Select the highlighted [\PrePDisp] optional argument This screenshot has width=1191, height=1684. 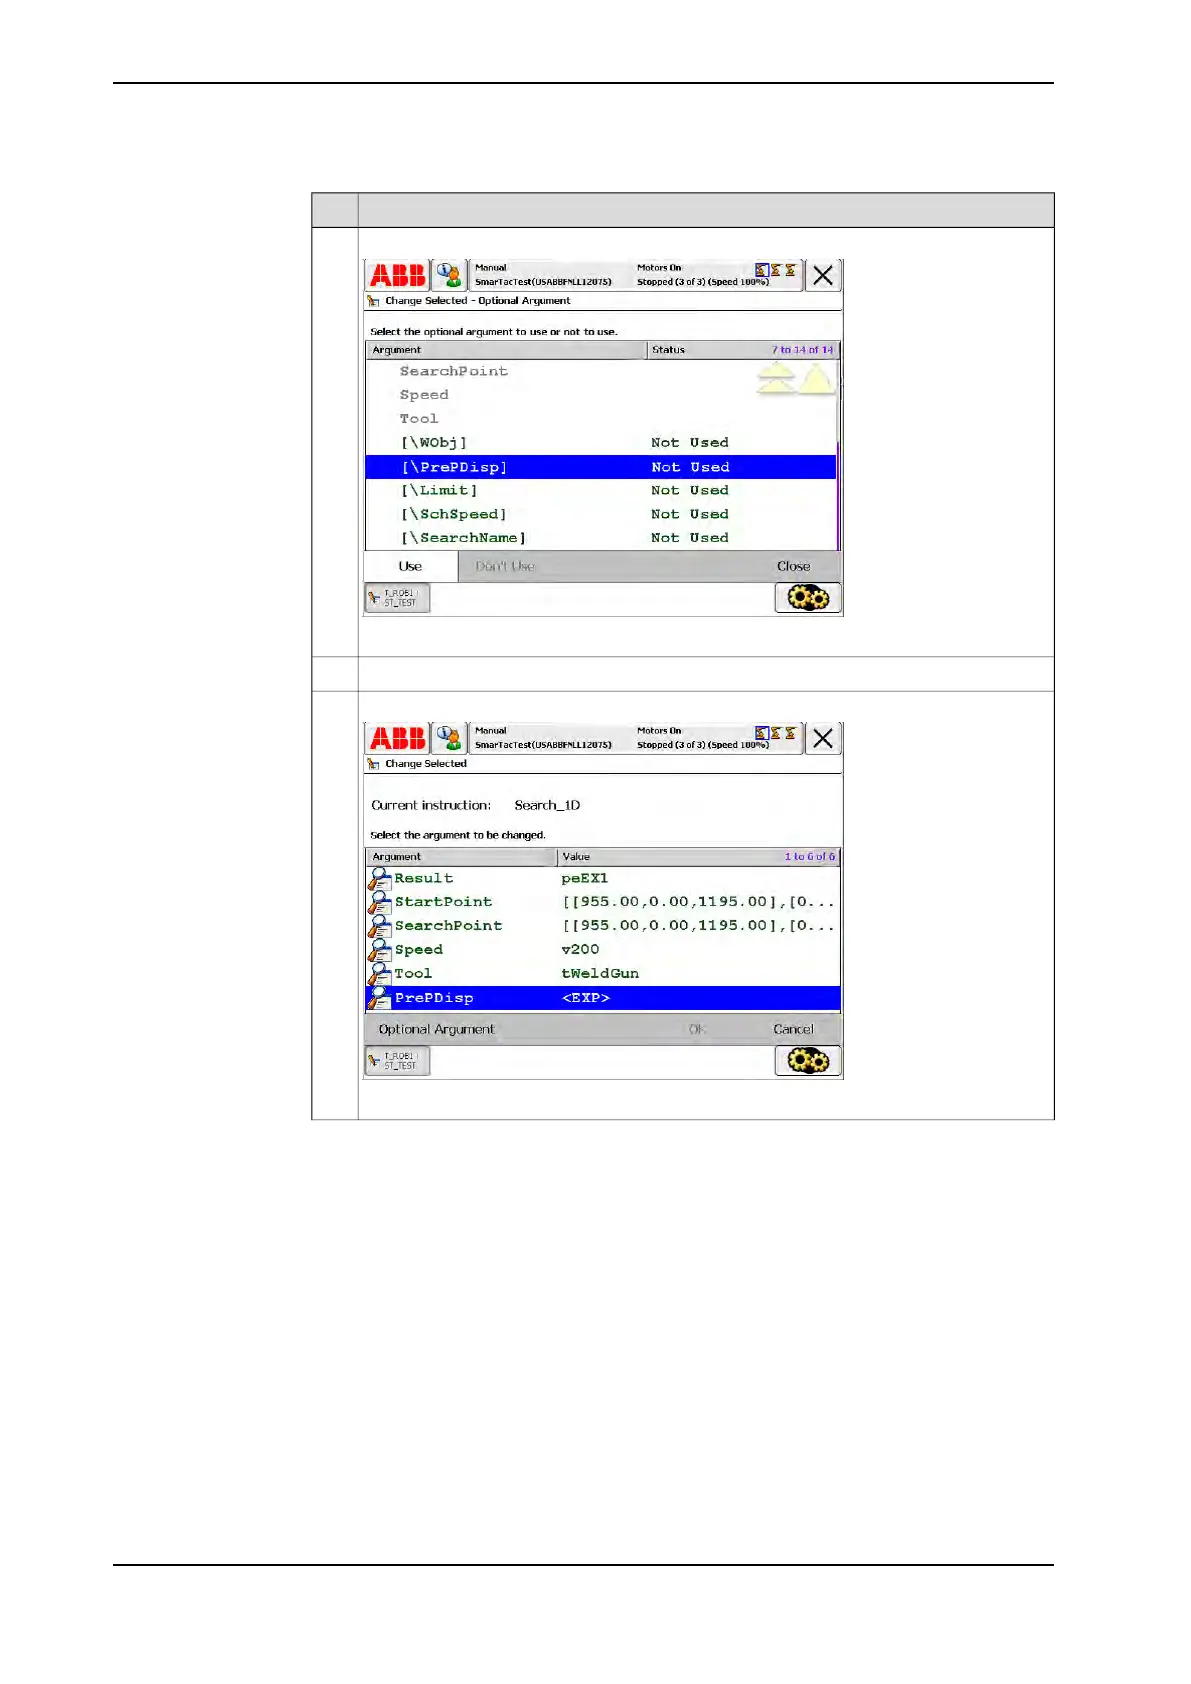point(600,467)
